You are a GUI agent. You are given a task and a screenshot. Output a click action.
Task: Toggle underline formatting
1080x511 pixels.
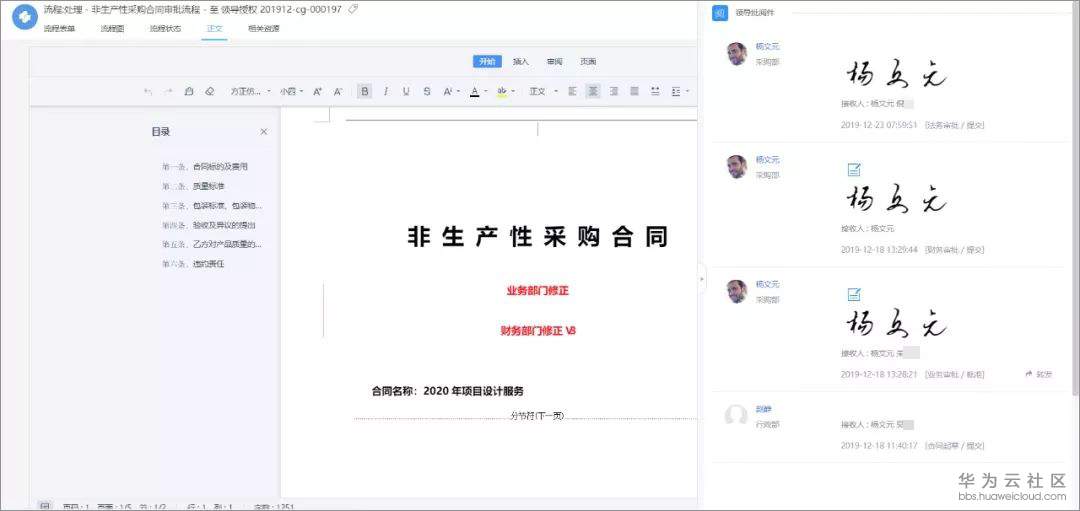(406, 91)
